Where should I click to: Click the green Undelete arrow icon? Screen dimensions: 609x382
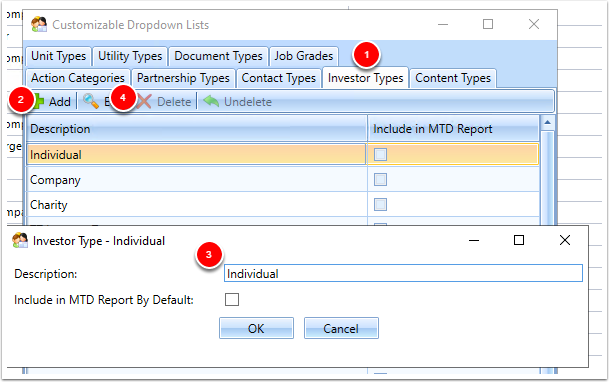[211, 101]
